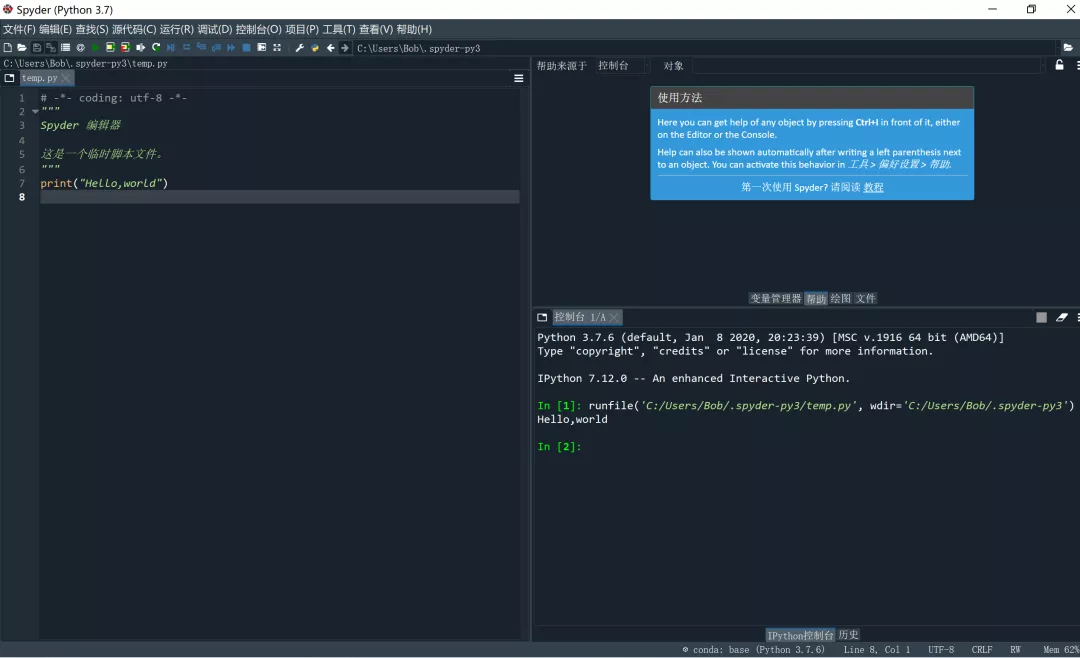The width and height of the screenshot is (1080, 658).
Task: Open the Python path manager icon
Action: click(314, 48)
